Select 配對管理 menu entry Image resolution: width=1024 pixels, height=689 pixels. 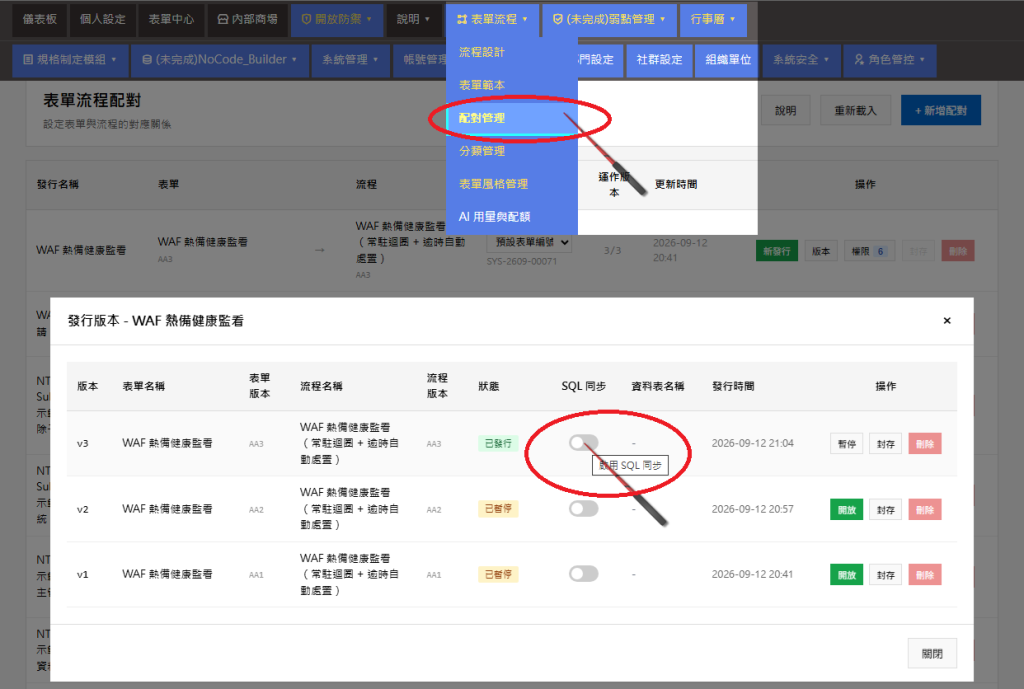[511, 118]
